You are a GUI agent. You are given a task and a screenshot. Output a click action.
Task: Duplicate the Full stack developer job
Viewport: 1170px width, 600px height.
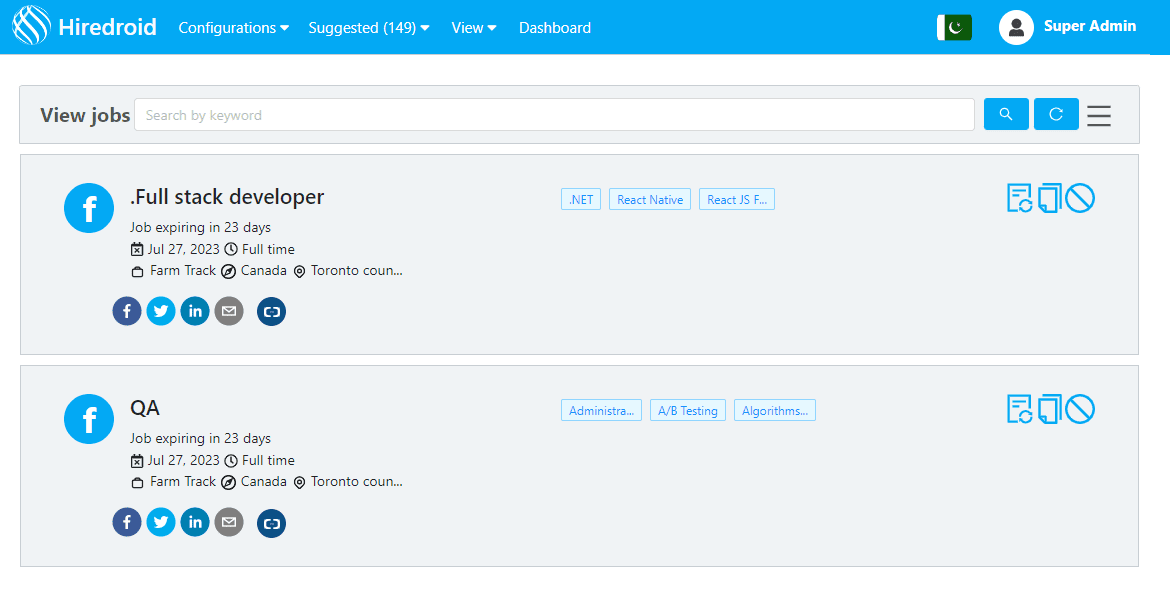click(1049, 198)
